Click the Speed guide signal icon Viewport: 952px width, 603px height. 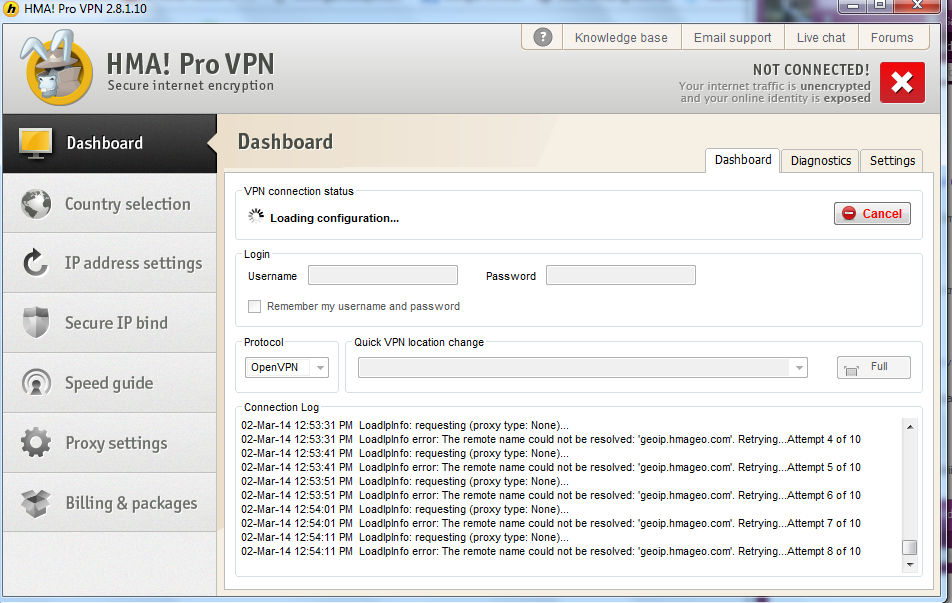coord(36,383)
